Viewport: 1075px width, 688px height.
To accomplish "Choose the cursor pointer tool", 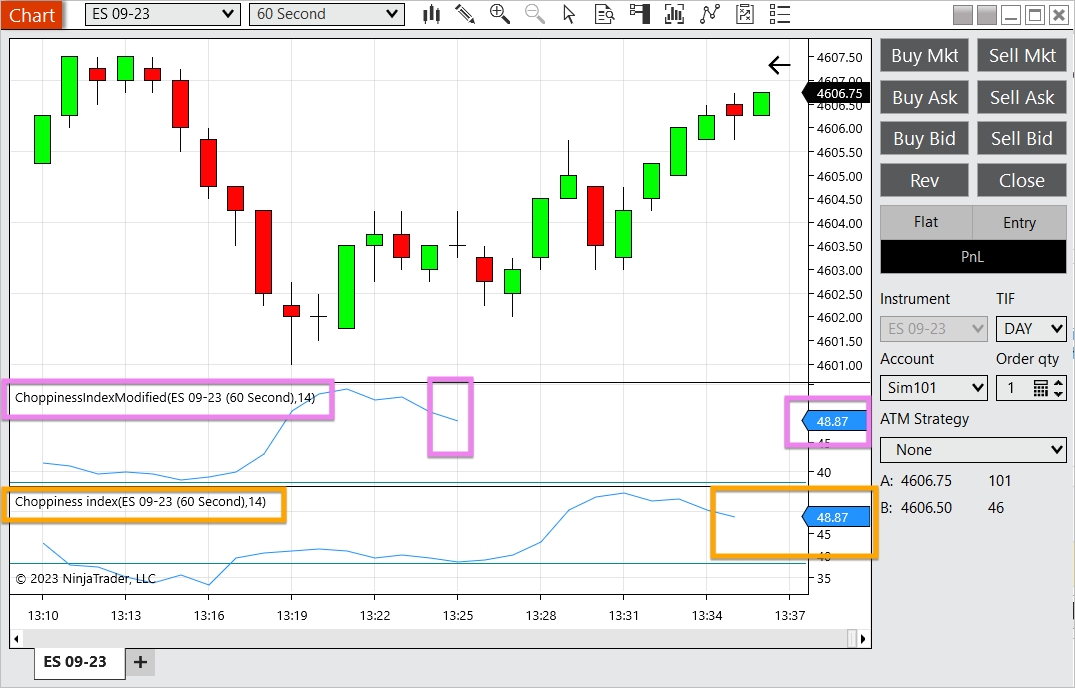I will 569,14.
